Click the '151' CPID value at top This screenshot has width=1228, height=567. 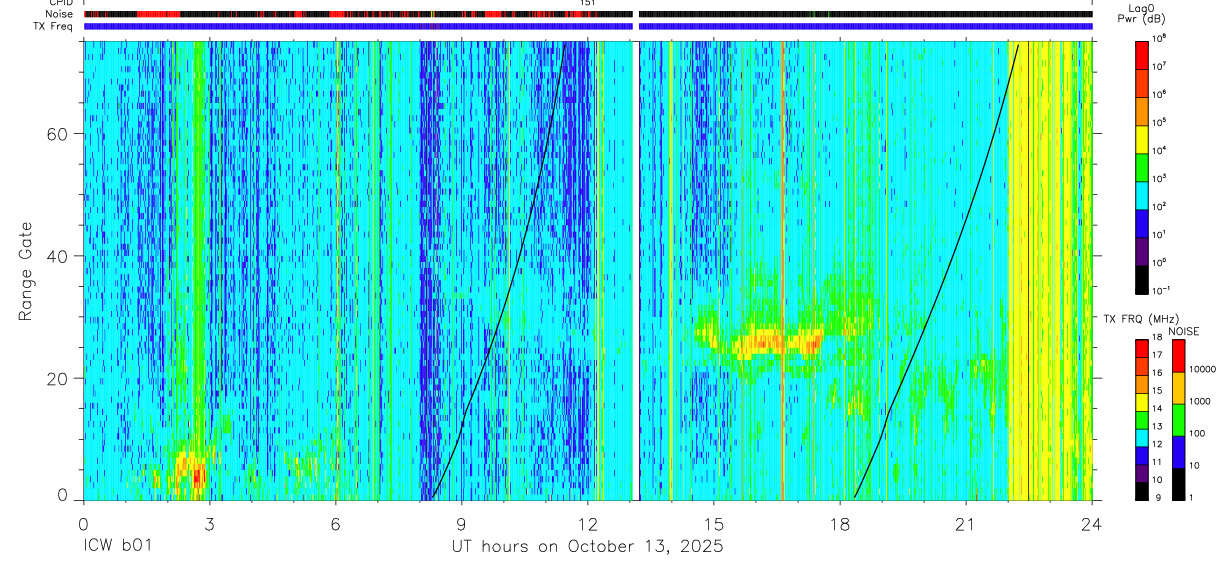coord(589,4)
